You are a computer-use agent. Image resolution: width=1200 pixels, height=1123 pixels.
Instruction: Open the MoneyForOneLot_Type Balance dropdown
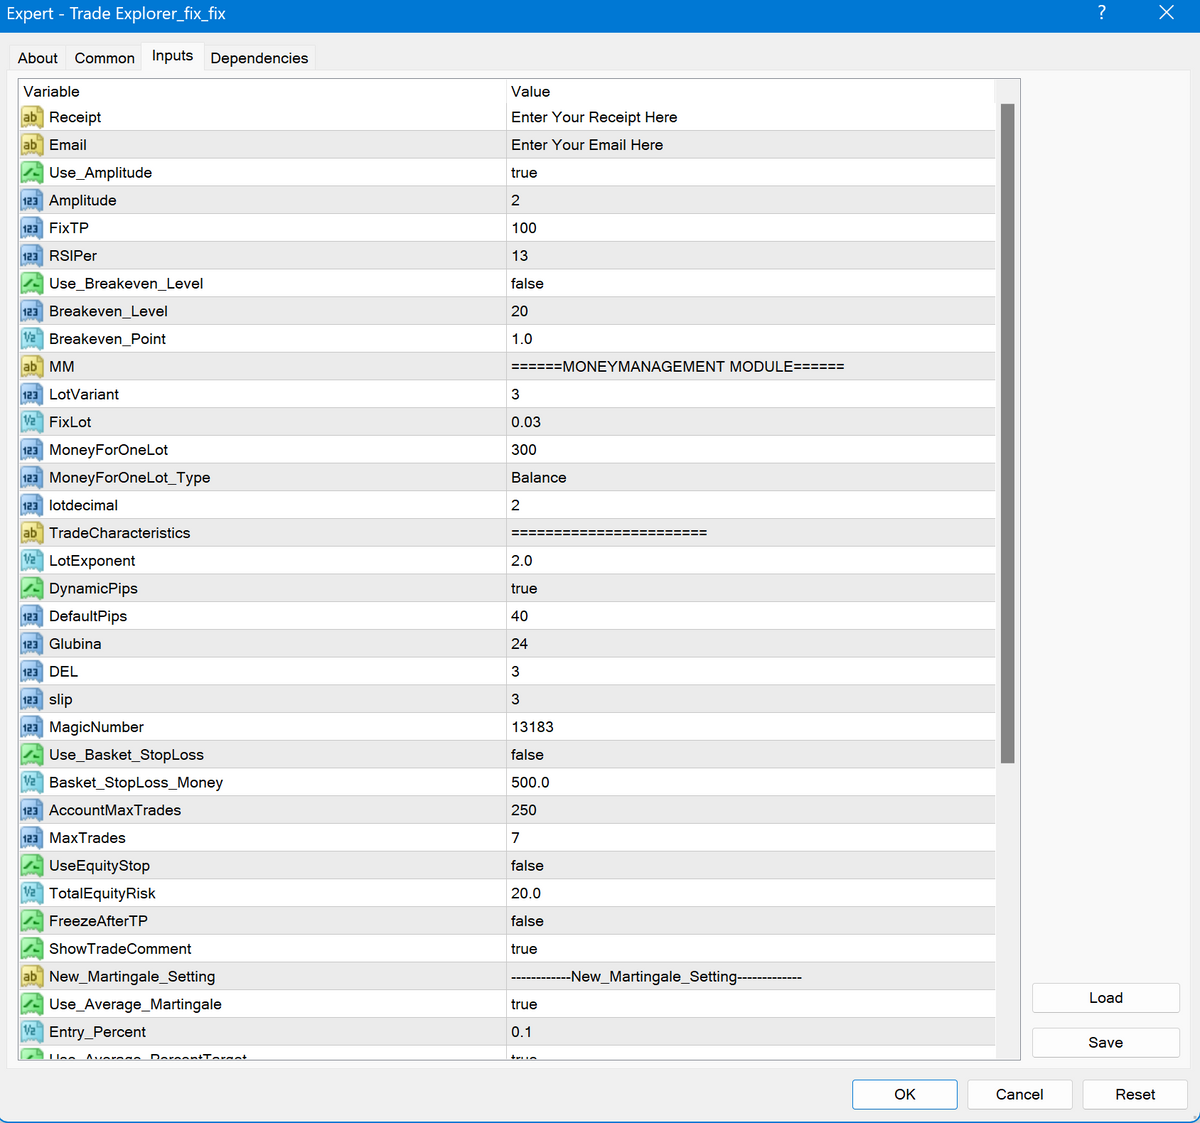pos(750,478)
